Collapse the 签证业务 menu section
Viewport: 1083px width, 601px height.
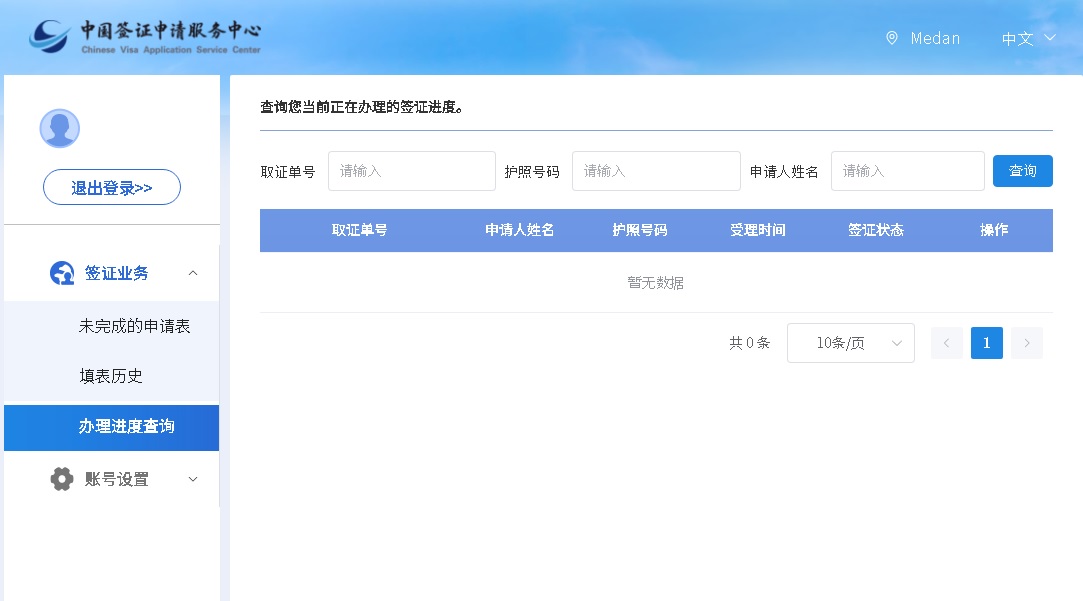(193, 273)
